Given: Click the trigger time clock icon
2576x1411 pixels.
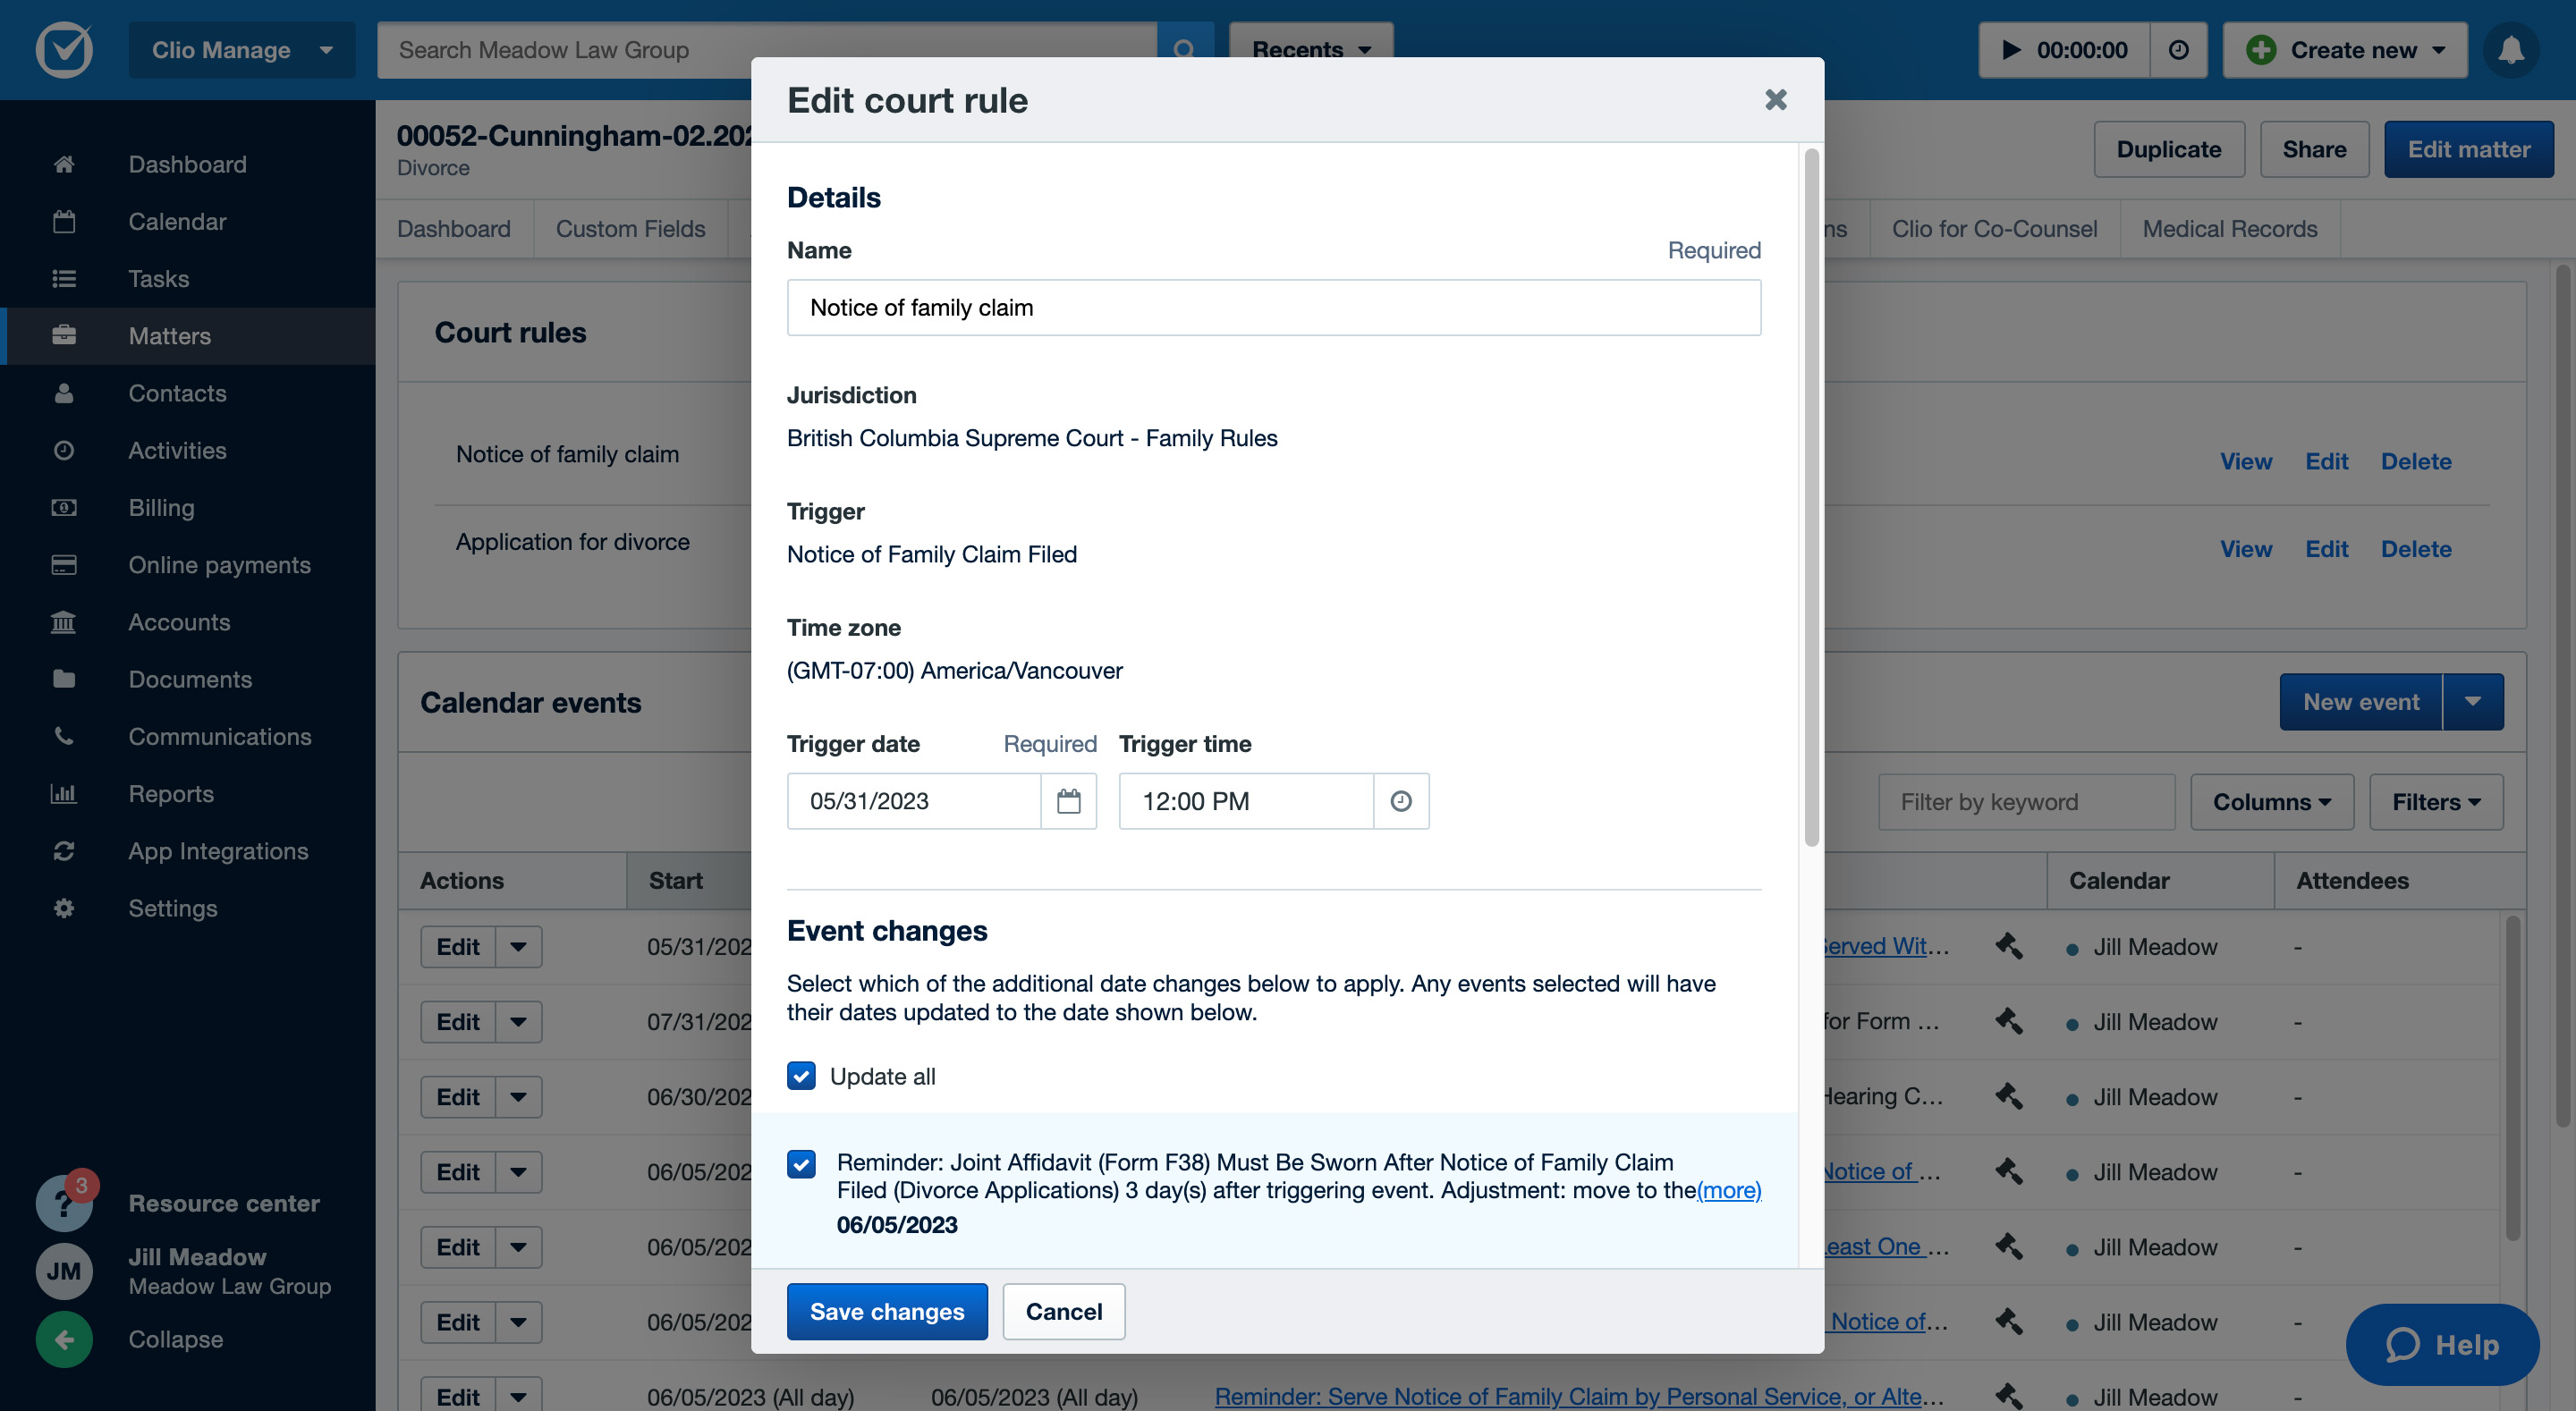Looking at the screenshot, I should [1400, 801].
